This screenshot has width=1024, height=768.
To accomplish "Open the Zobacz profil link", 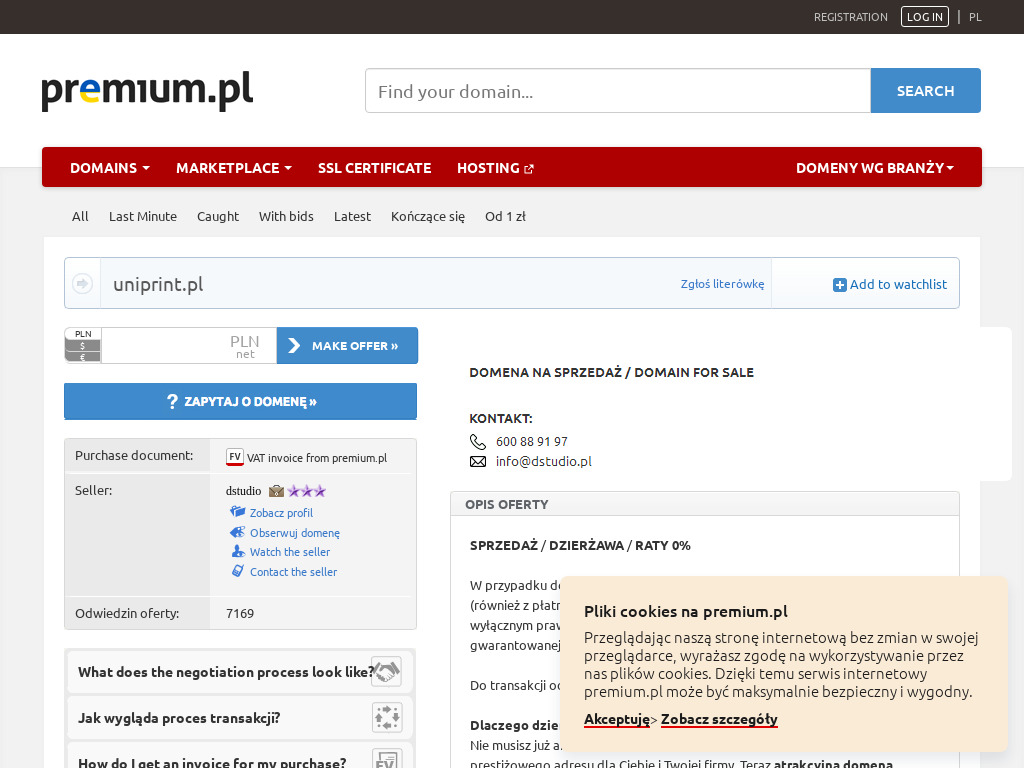I will pyautogui.click(x=281, y=513).
